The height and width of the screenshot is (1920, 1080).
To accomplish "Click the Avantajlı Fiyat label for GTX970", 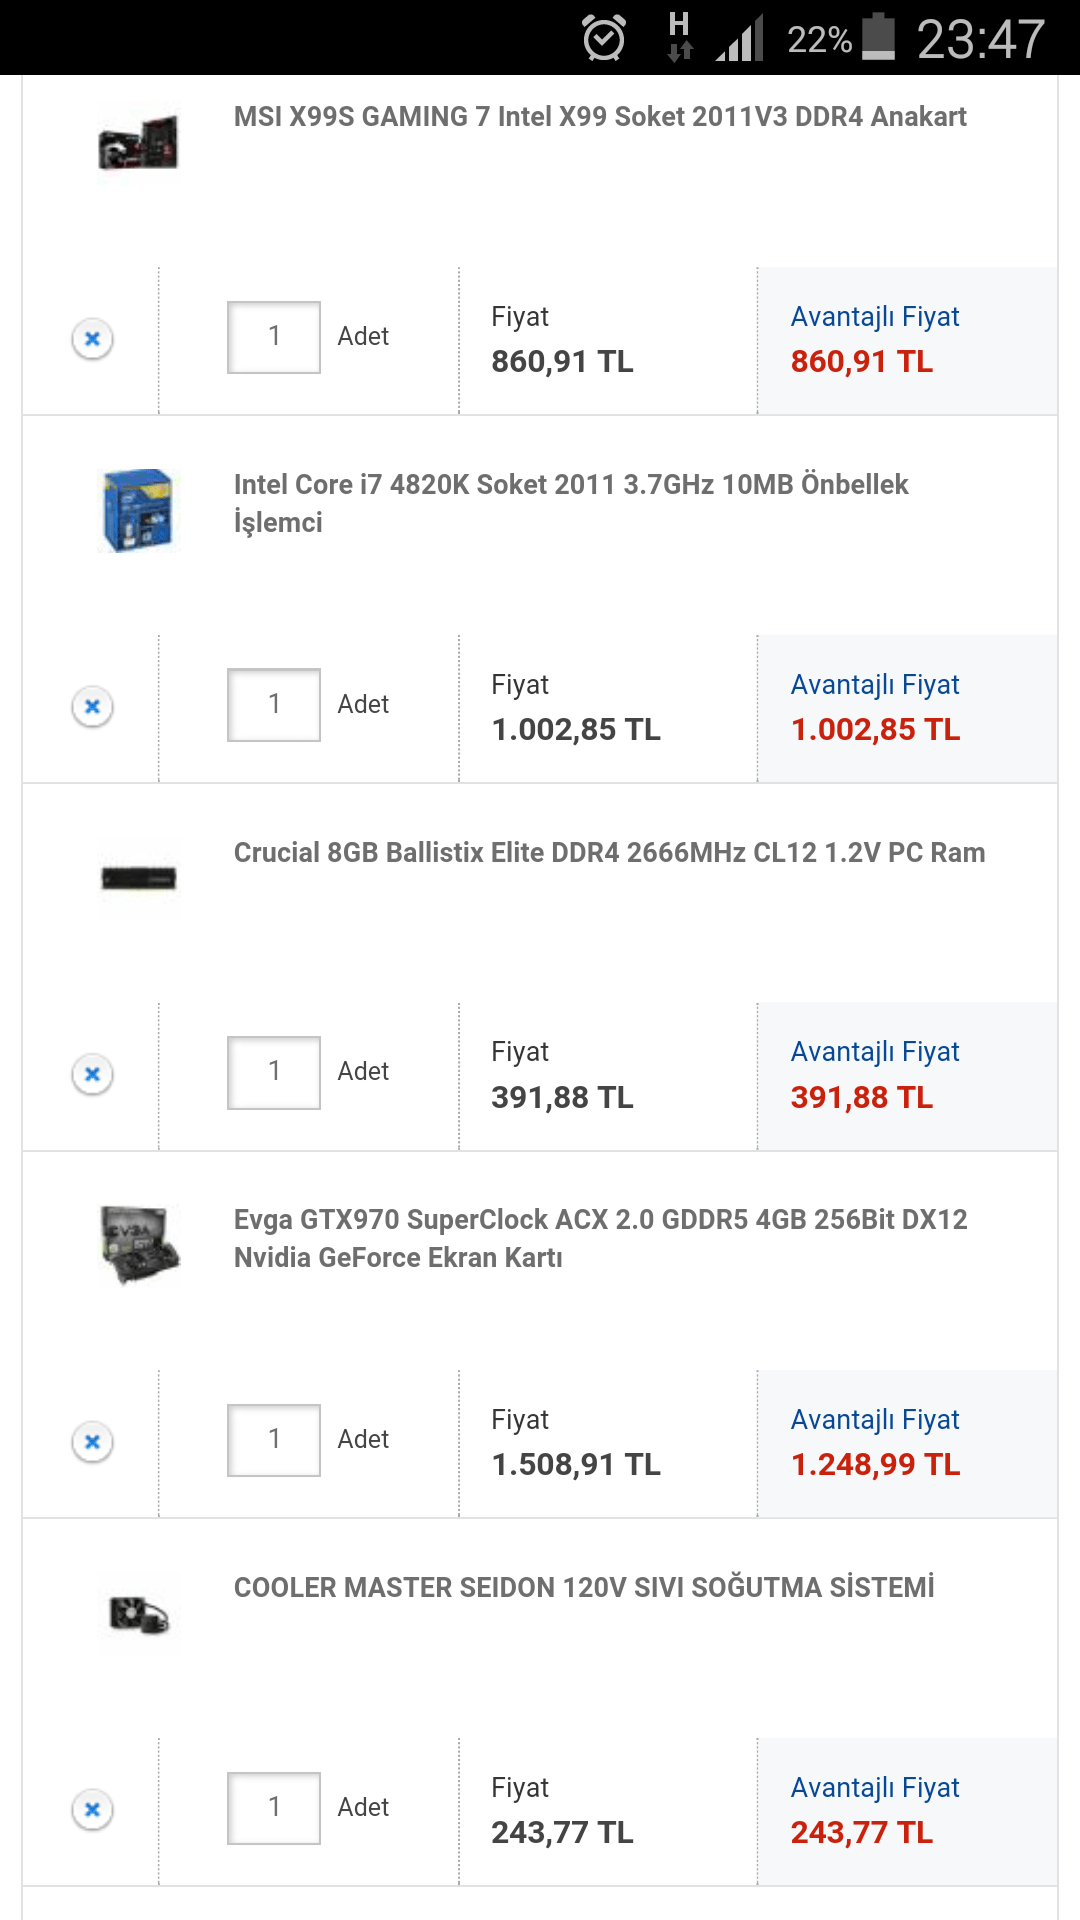I will (x=875, y=1419).
